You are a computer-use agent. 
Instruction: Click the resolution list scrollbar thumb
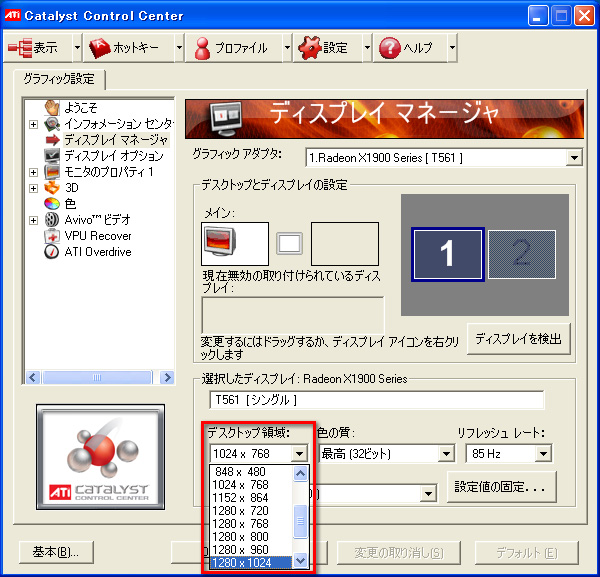(x=300, y=521)
